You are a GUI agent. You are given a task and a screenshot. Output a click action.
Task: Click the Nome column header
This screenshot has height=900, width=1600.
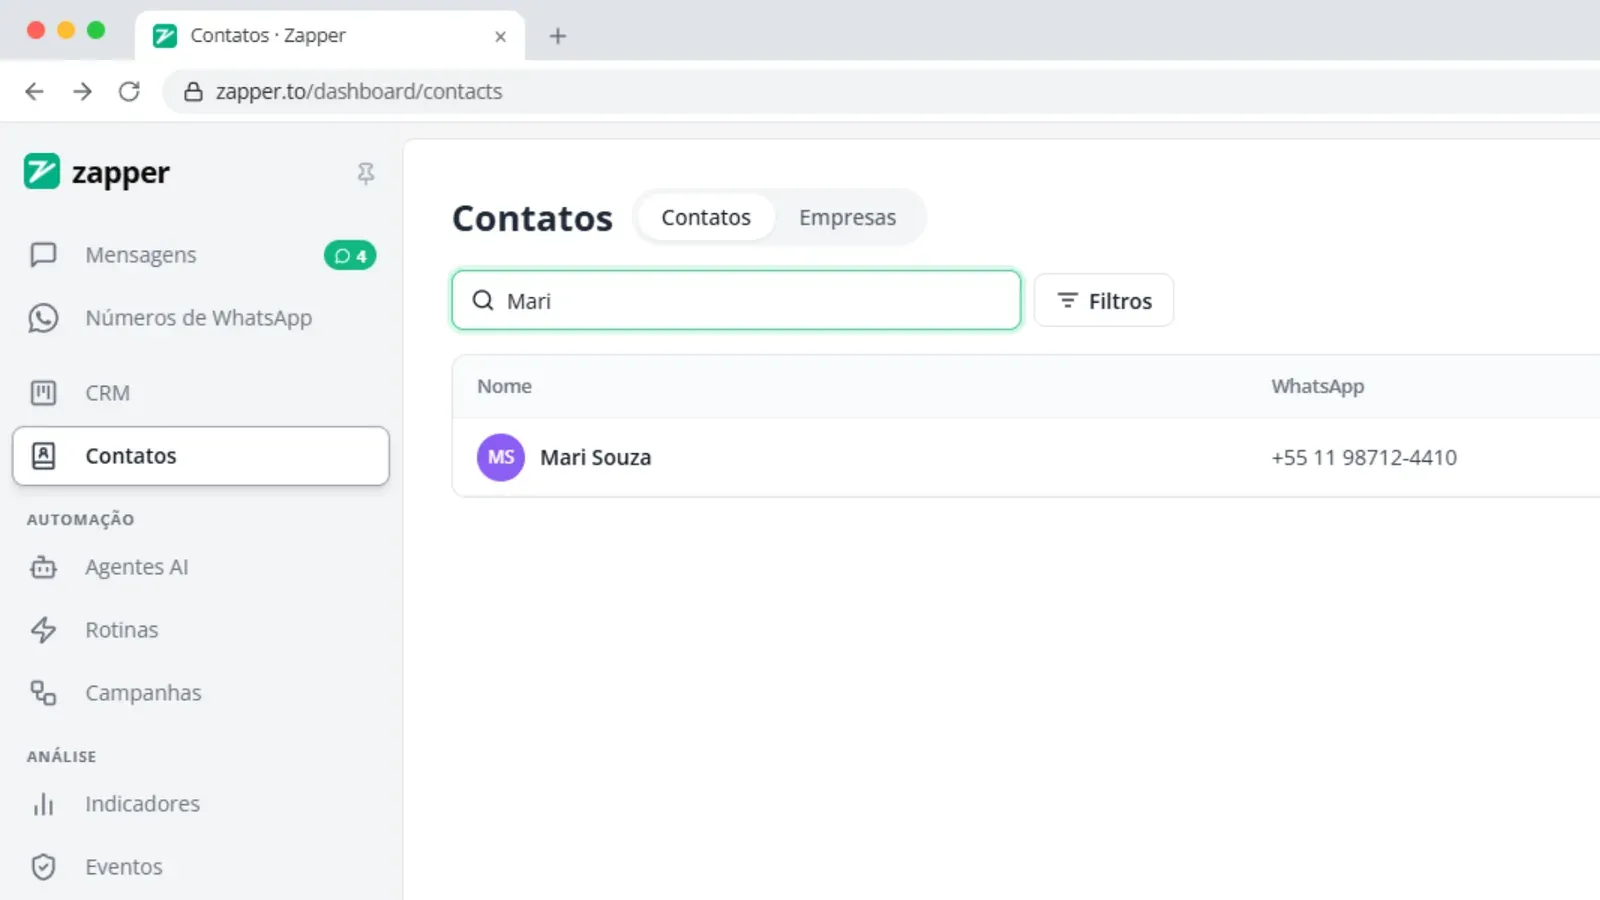coord(504,386)
